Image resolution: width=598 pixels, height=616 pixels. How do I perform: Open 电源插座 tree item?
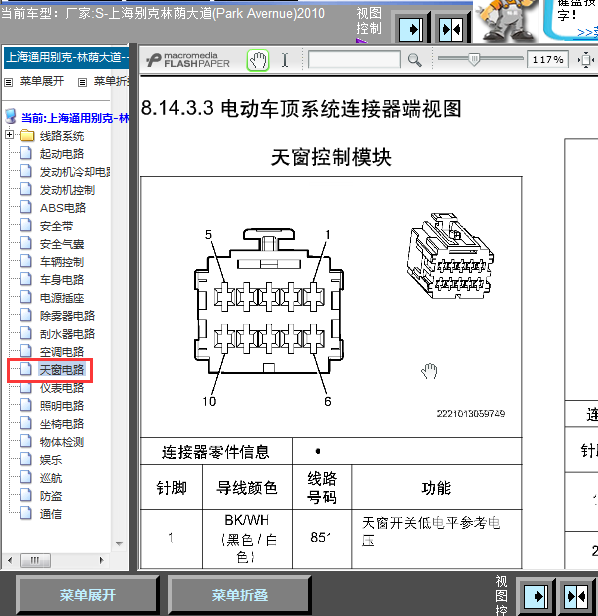point(62,298)
